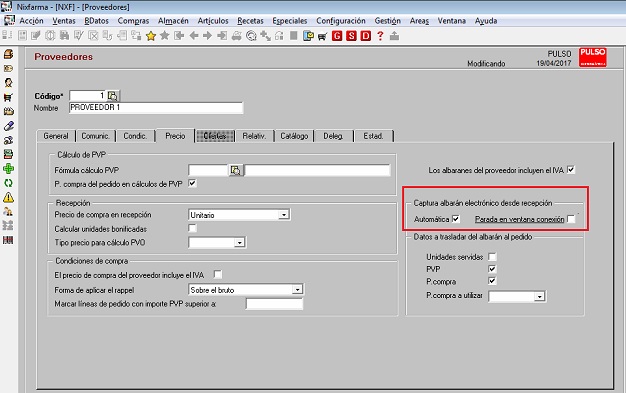Open the Almacén menu
Image resolution: width=626 pixels, height=393 pixels.
[173, 21]
